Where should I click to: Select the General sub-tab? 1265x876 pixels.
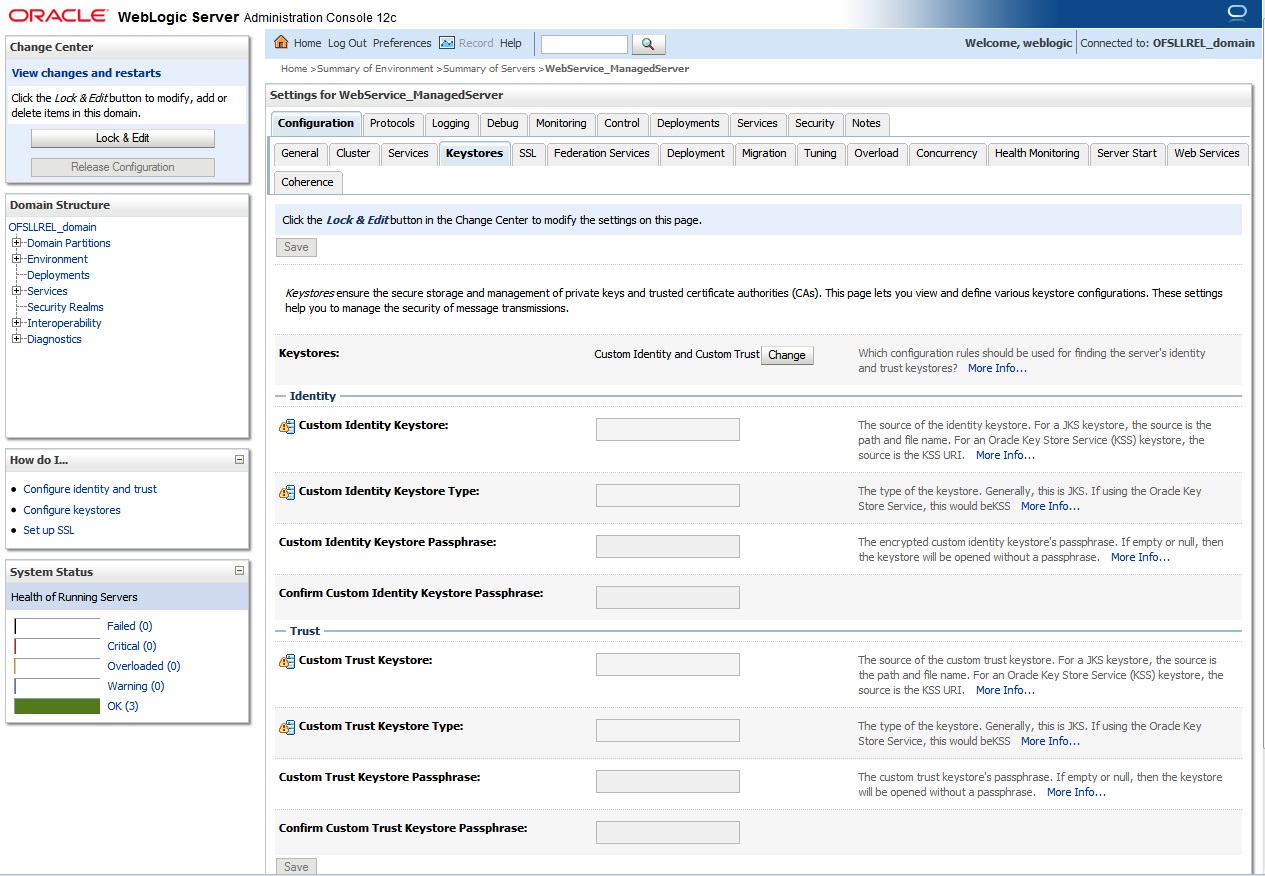(x=300, y=154)
